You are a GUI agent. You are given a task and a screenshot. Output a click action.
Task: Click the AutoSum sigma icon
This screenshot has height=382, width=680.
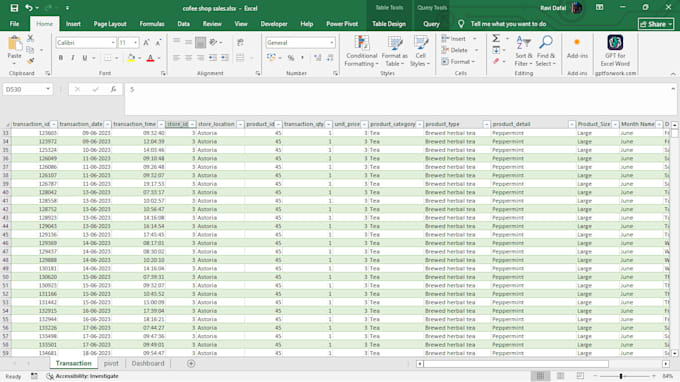click(496, 39)
